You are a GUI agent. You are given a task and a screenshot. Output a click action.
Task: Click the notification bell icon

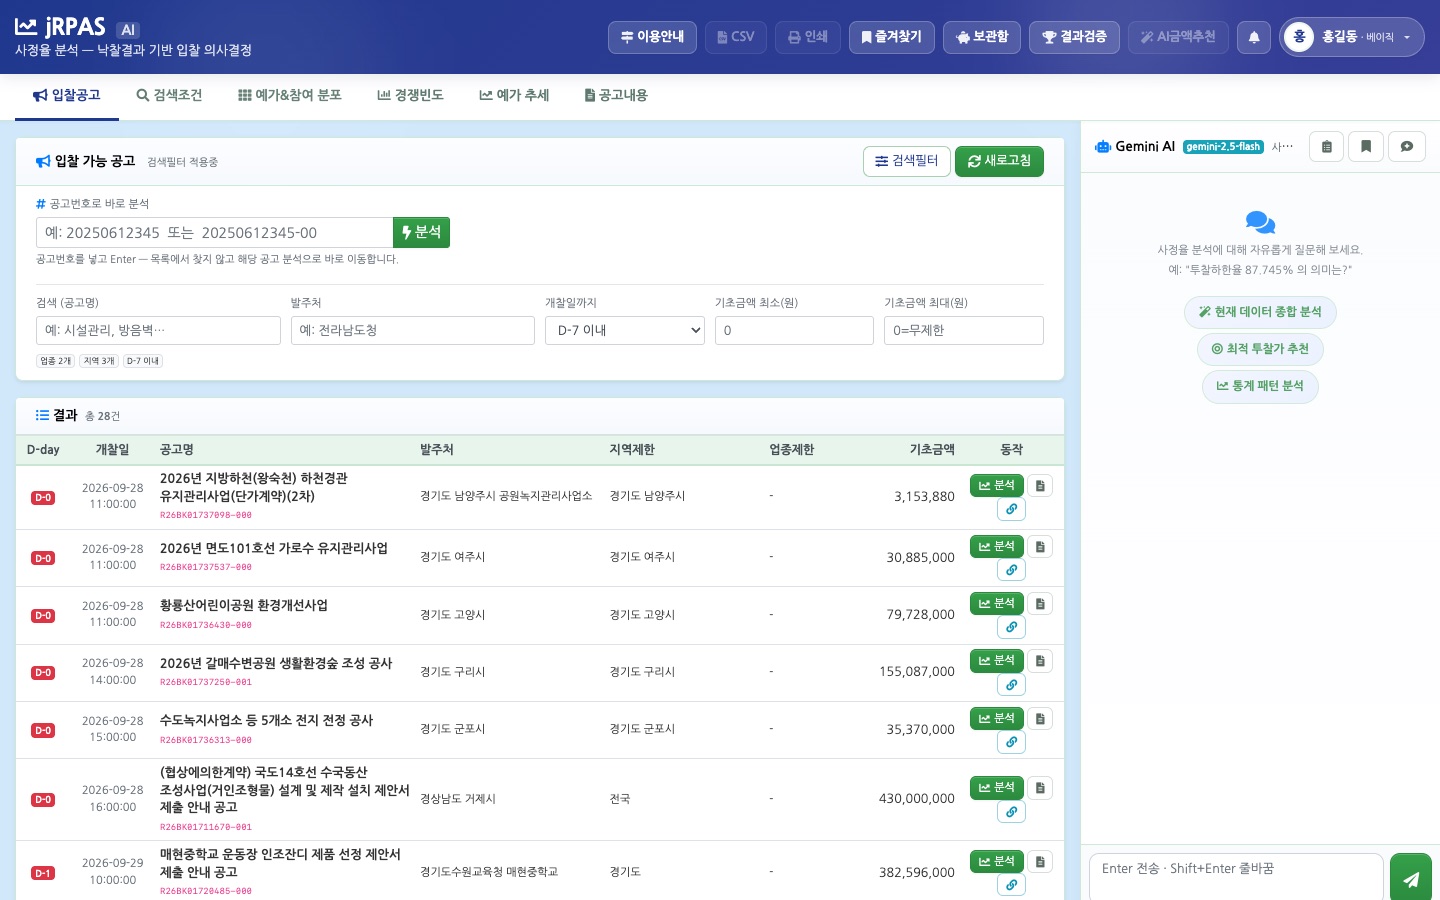tap(1253, 37)
